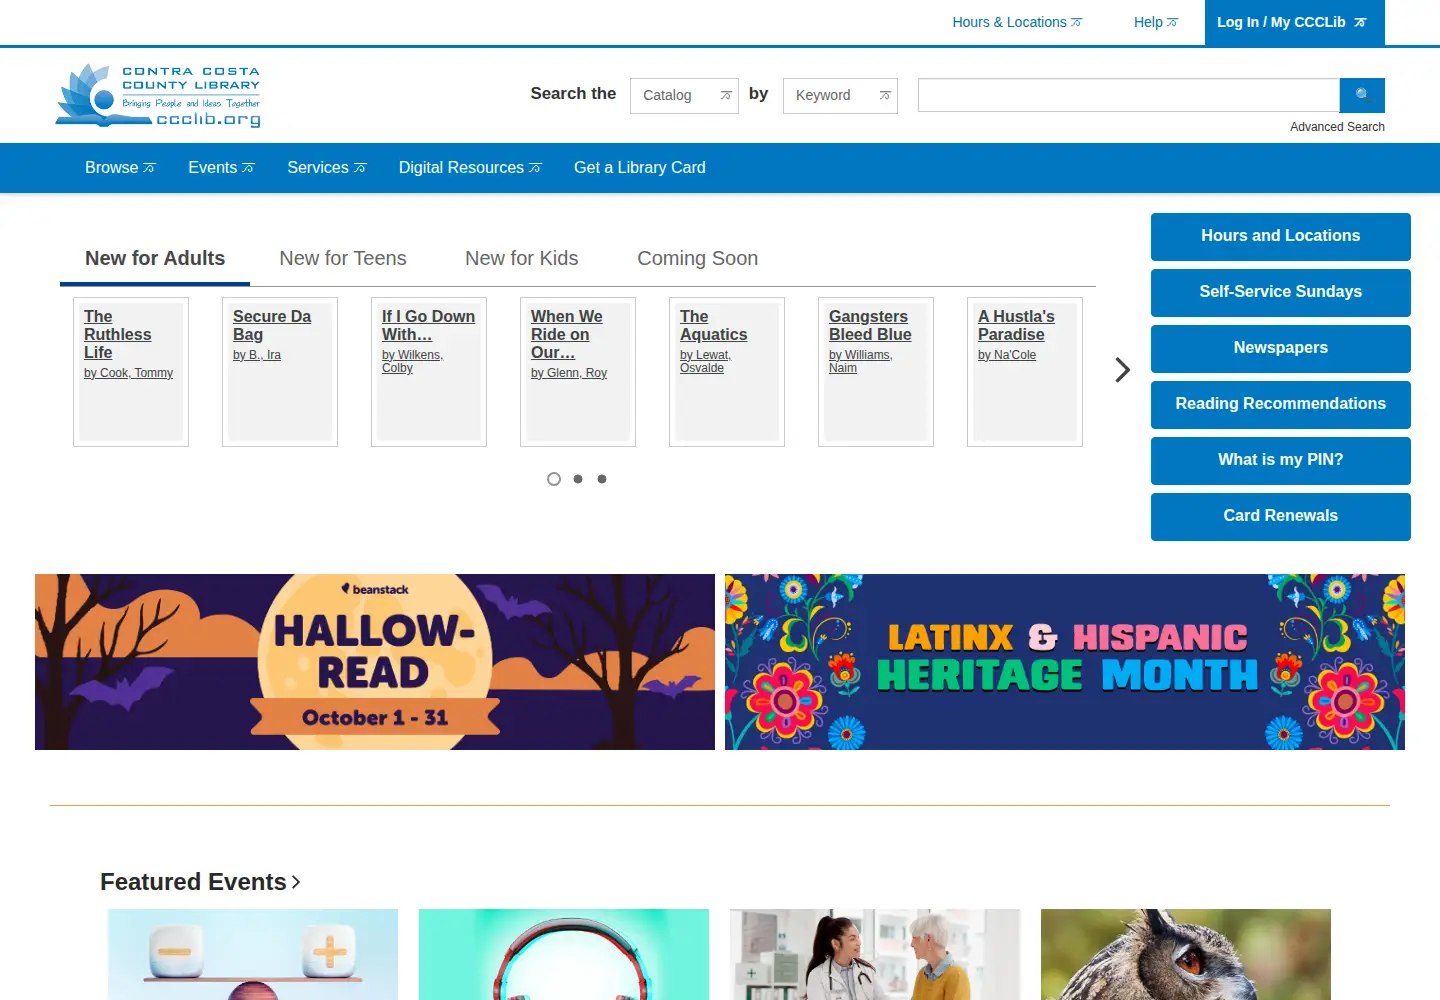Screen dimensions: 1440x1000
Task: Select the third carousel page dot
Action: [x=602, y=479]
